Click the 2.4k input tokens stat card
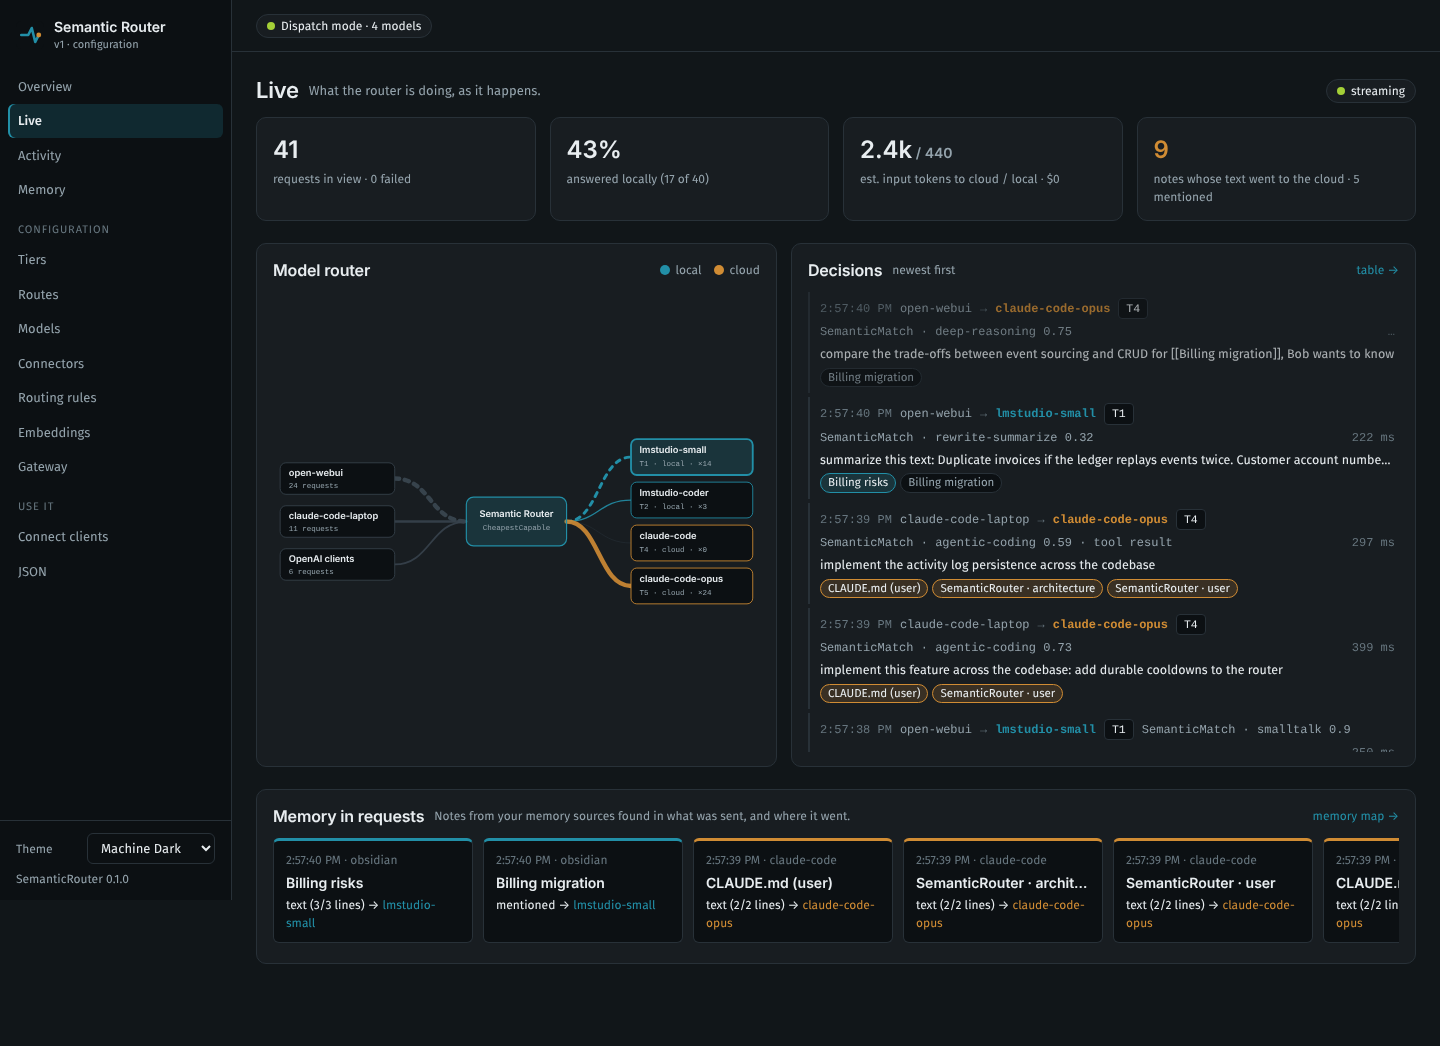The width and height of the screenshot is (1440, 1046). coord(983,169)
